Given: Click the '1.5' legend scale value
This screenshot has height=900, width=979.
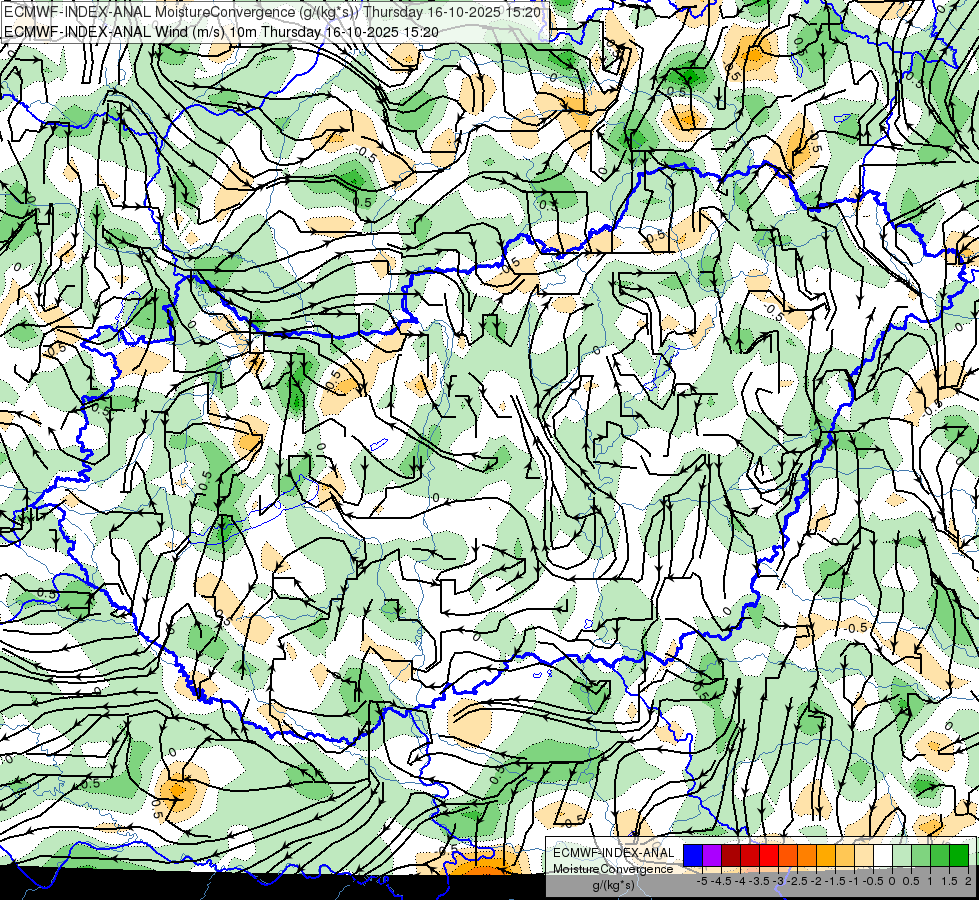Looking at the screenshot, I should tap(949, 881).
